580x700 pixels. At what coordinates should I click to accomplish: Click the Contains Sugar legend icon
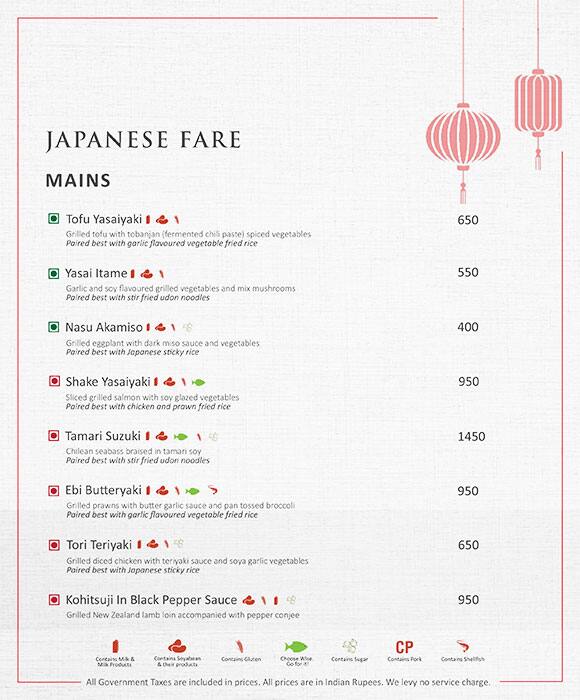tap(350, 646)
